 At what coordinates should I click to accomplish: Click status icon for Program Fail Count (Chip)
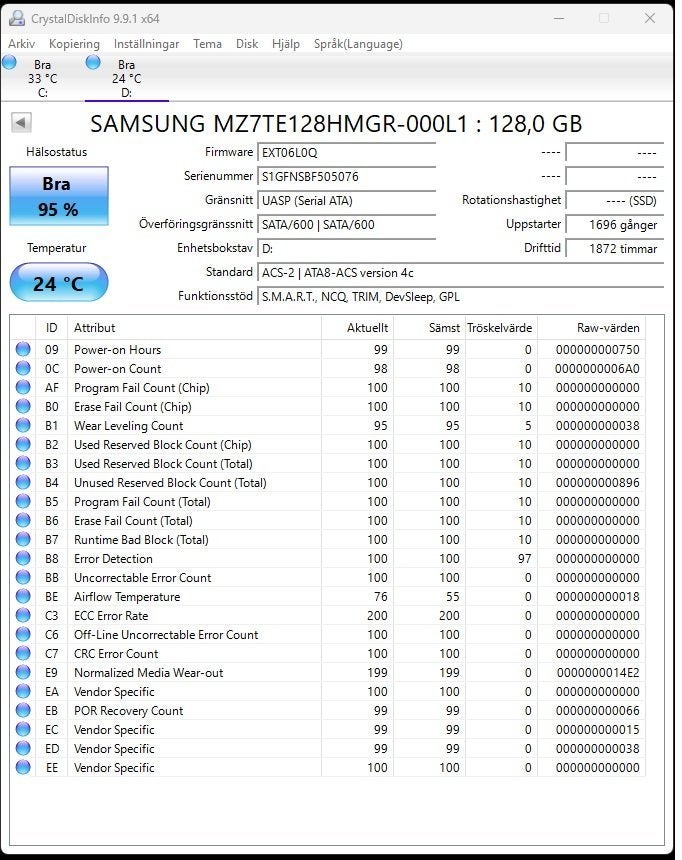23,387
